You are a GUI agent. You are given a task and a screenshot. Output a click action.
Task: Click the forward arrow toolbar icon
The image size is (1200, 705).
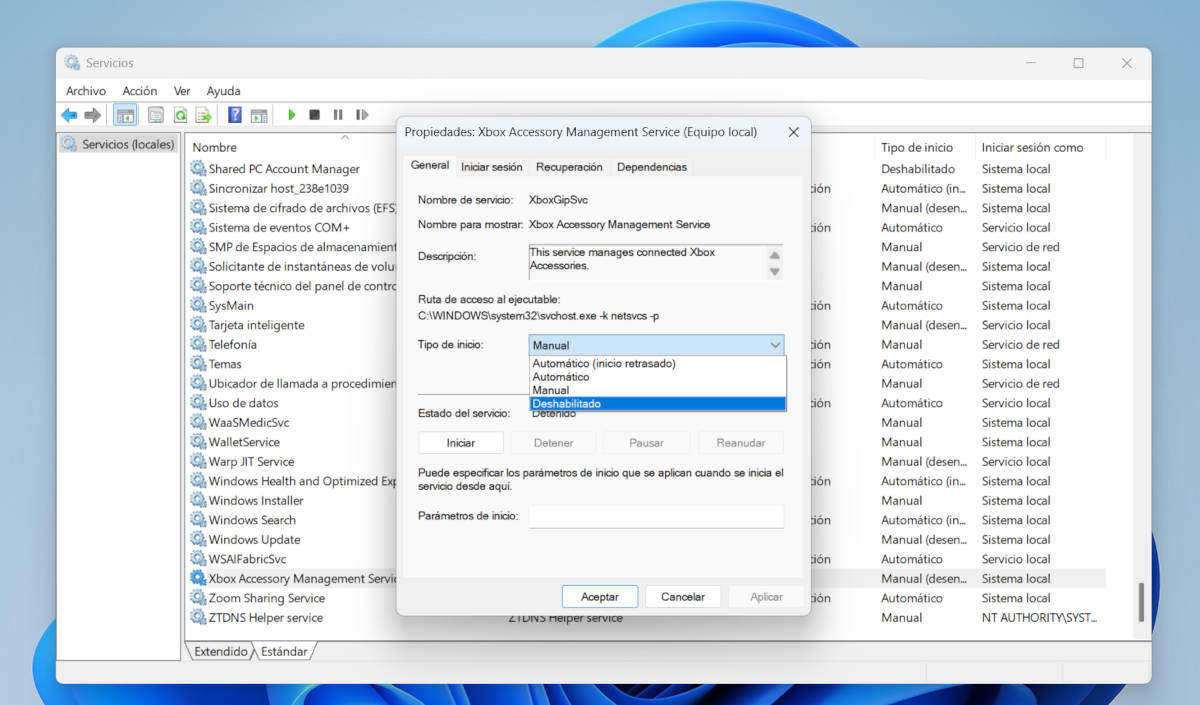pyautogui.click(x=92, y=115)
